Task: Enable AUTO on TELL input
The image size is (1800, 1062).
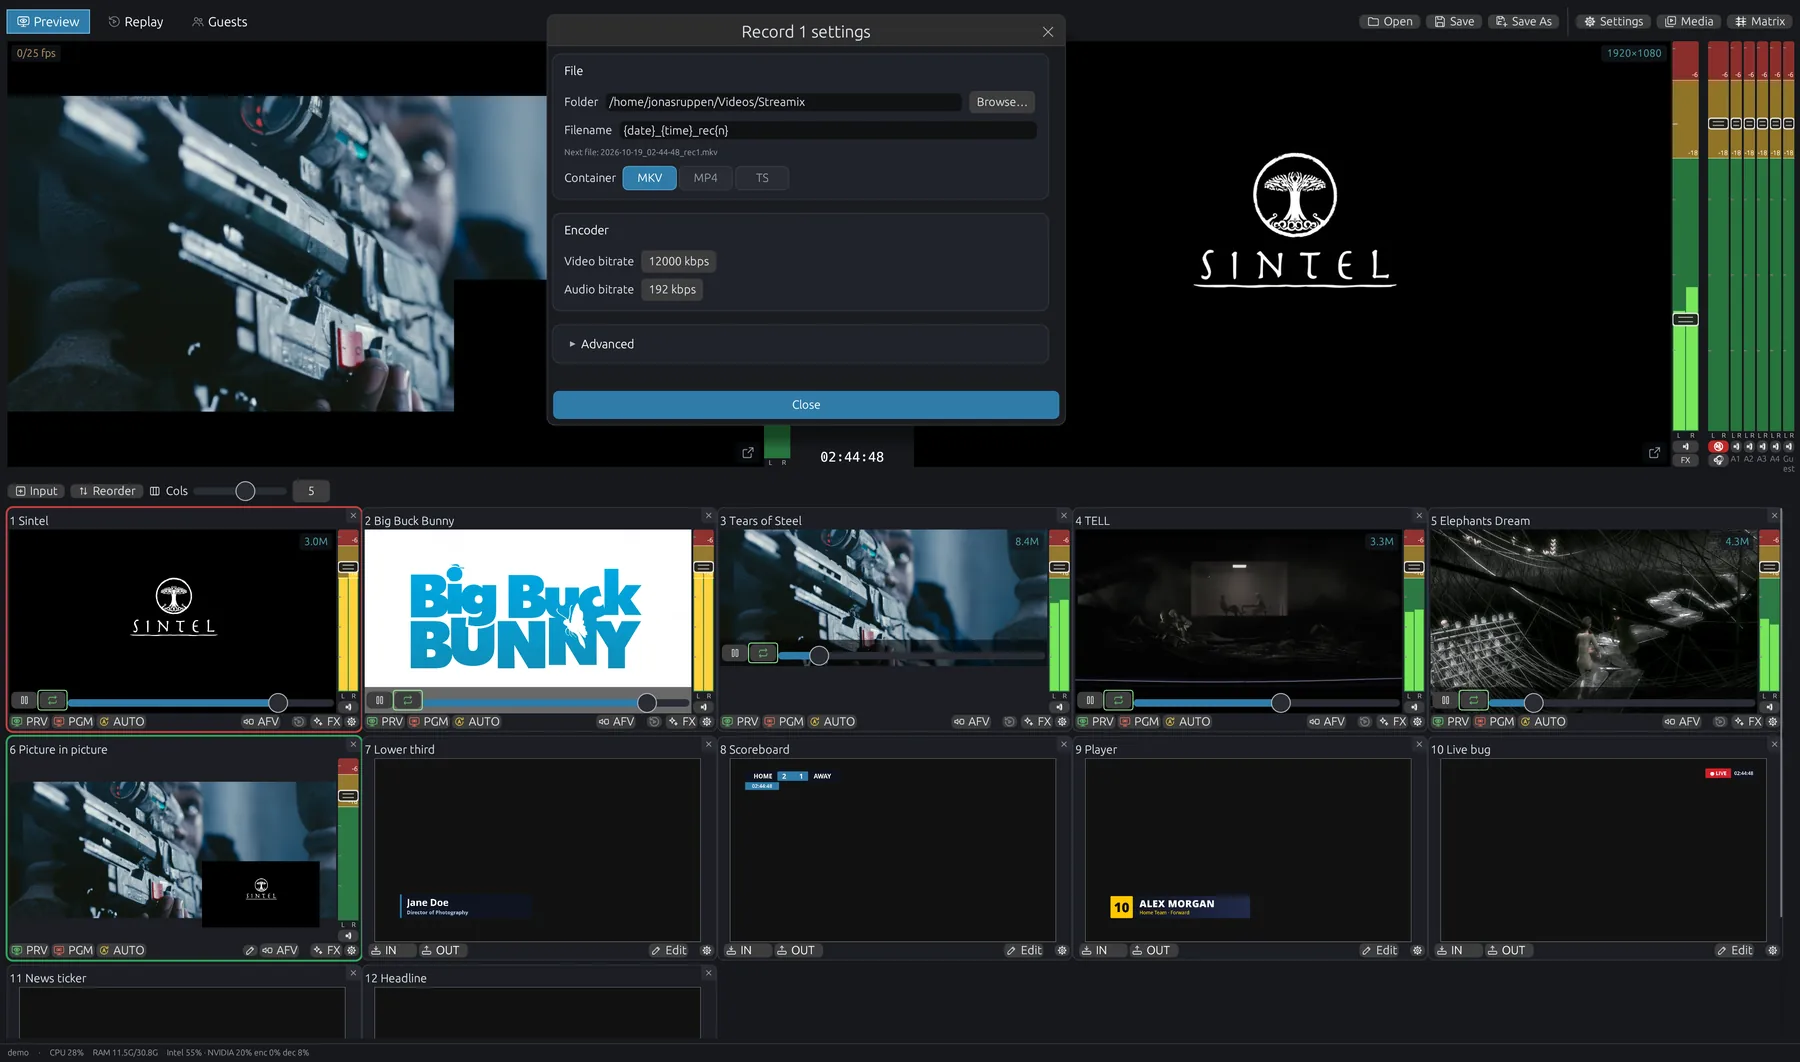Action: point(1187,722)
